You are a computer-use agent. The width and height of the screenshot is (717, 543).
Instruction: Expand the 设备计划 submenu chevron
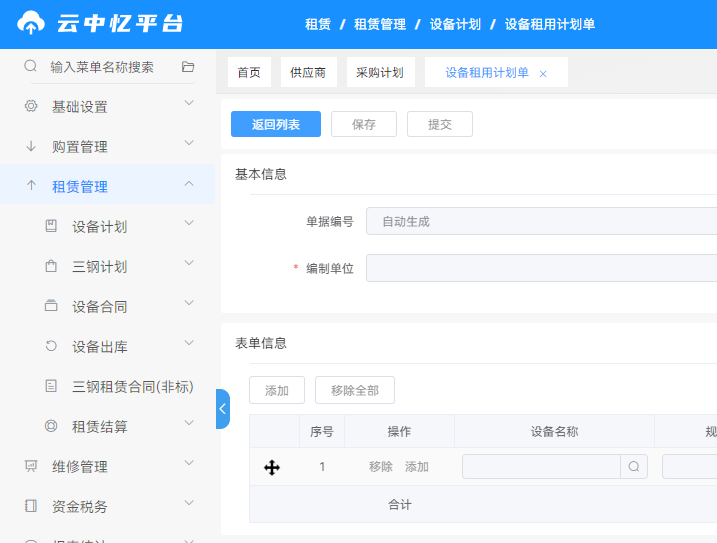click(x=189, y=223)
